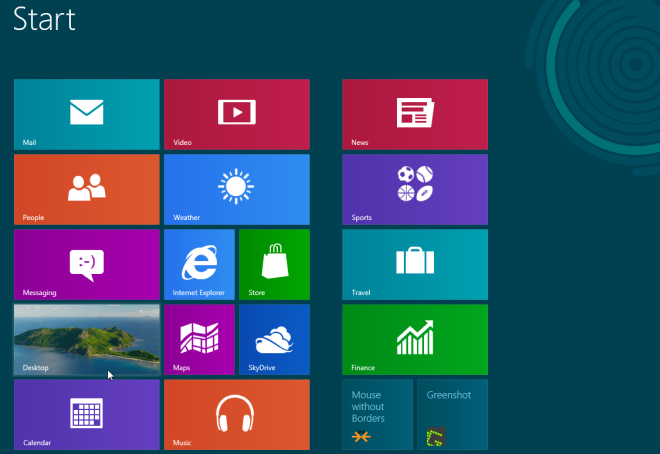Open the Store tile
The height and width of the screenshot is (454, 660).
(274, 264)
